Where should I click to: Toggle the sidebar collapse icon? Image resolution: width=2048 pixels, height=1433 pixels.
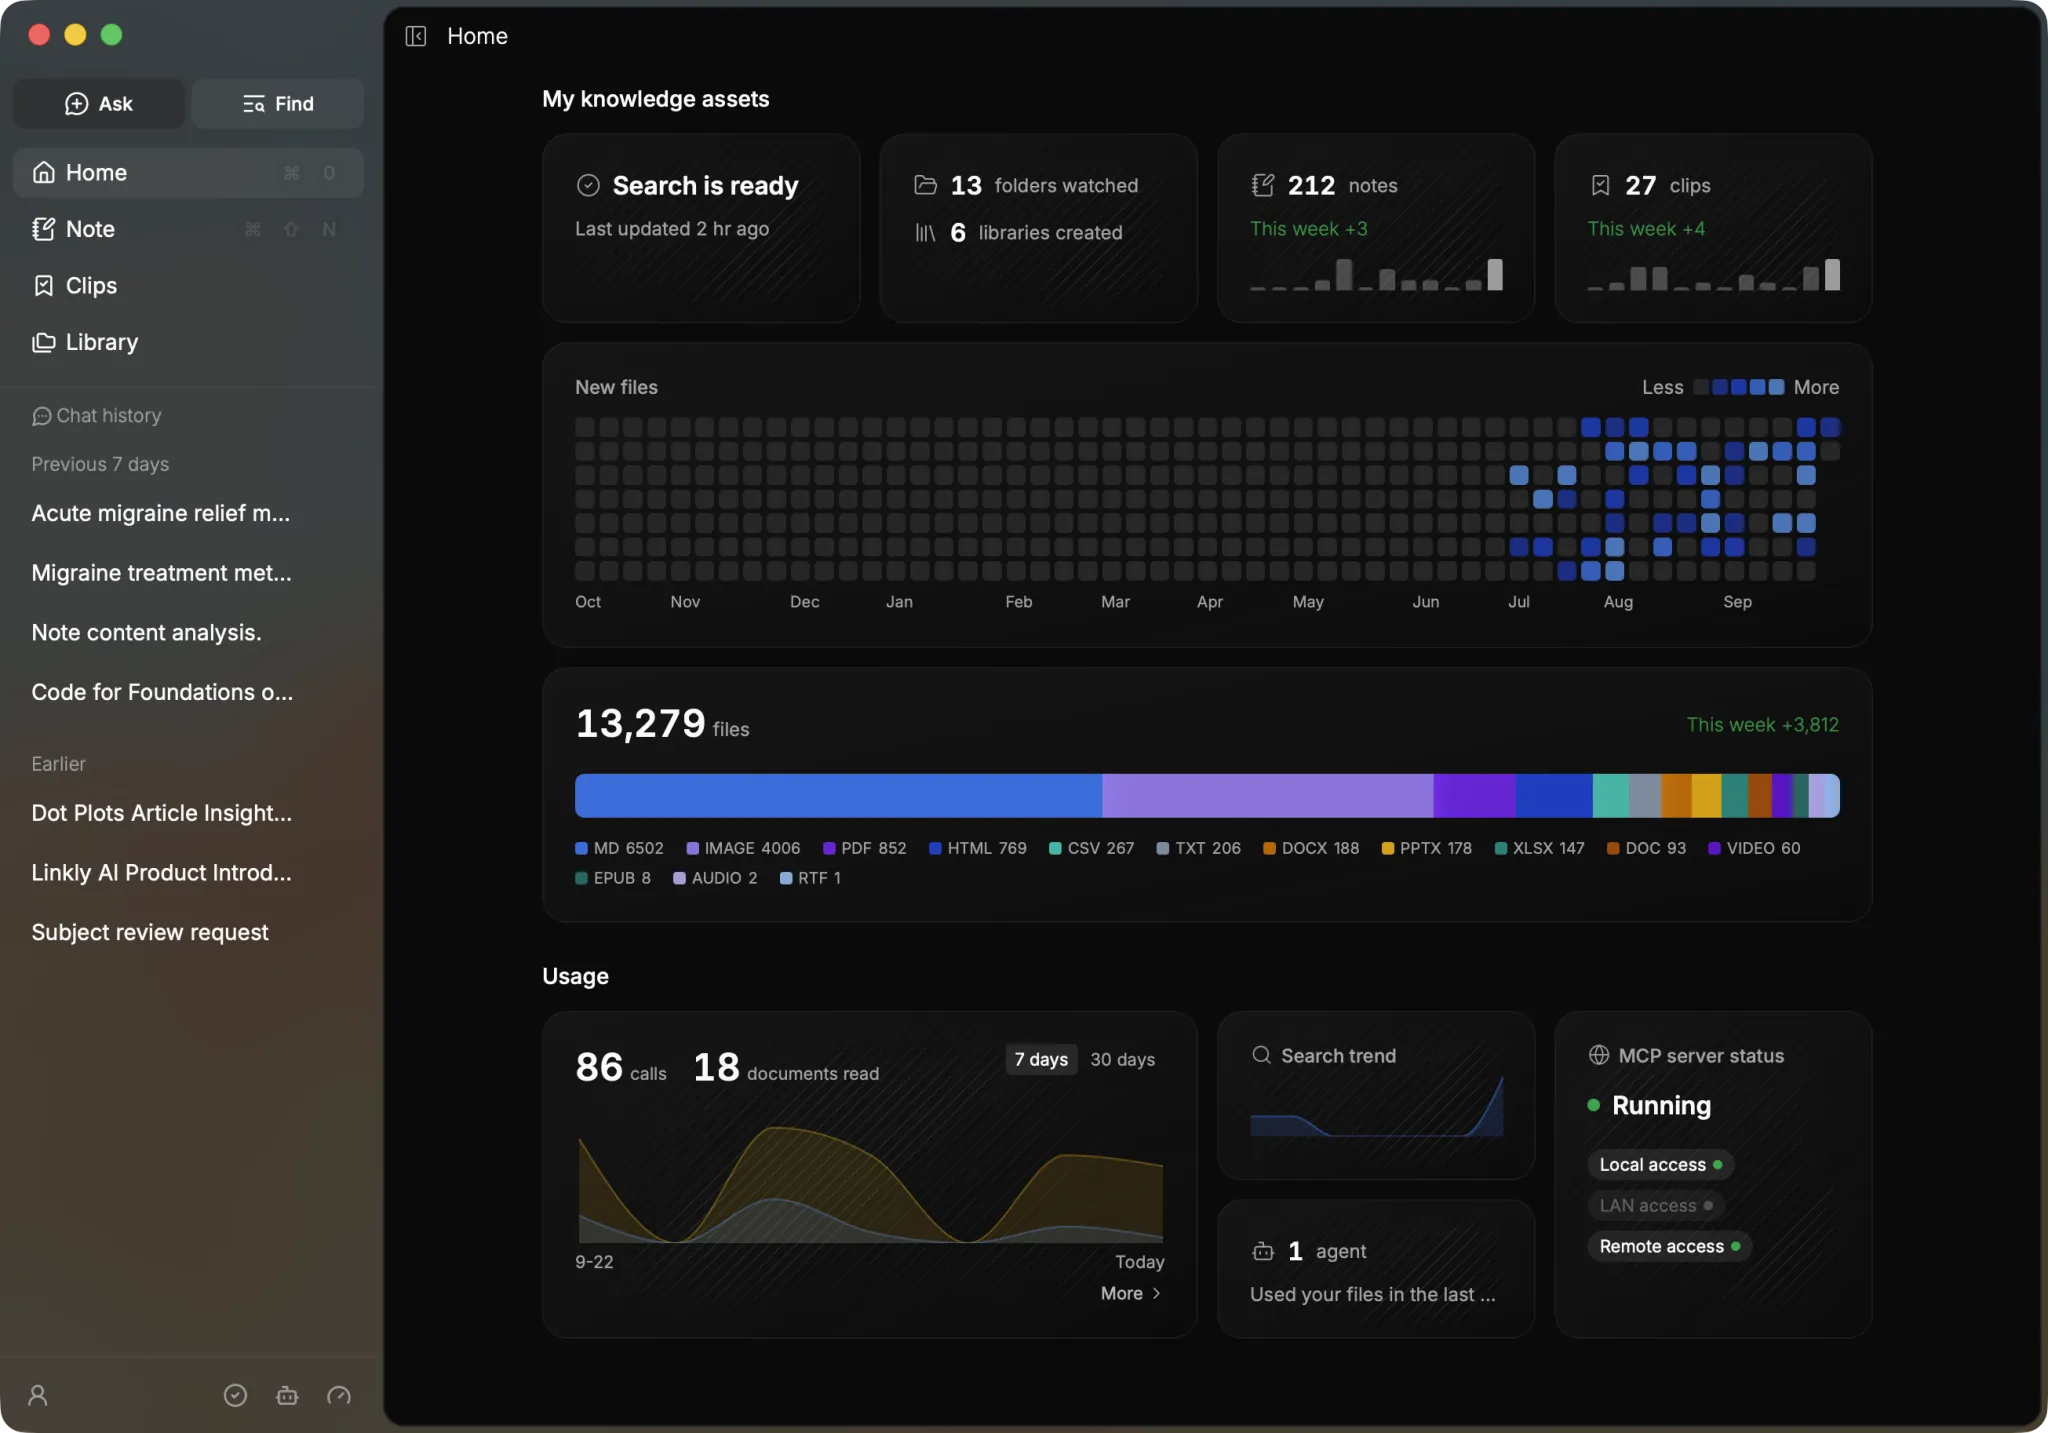coord(416,36)
